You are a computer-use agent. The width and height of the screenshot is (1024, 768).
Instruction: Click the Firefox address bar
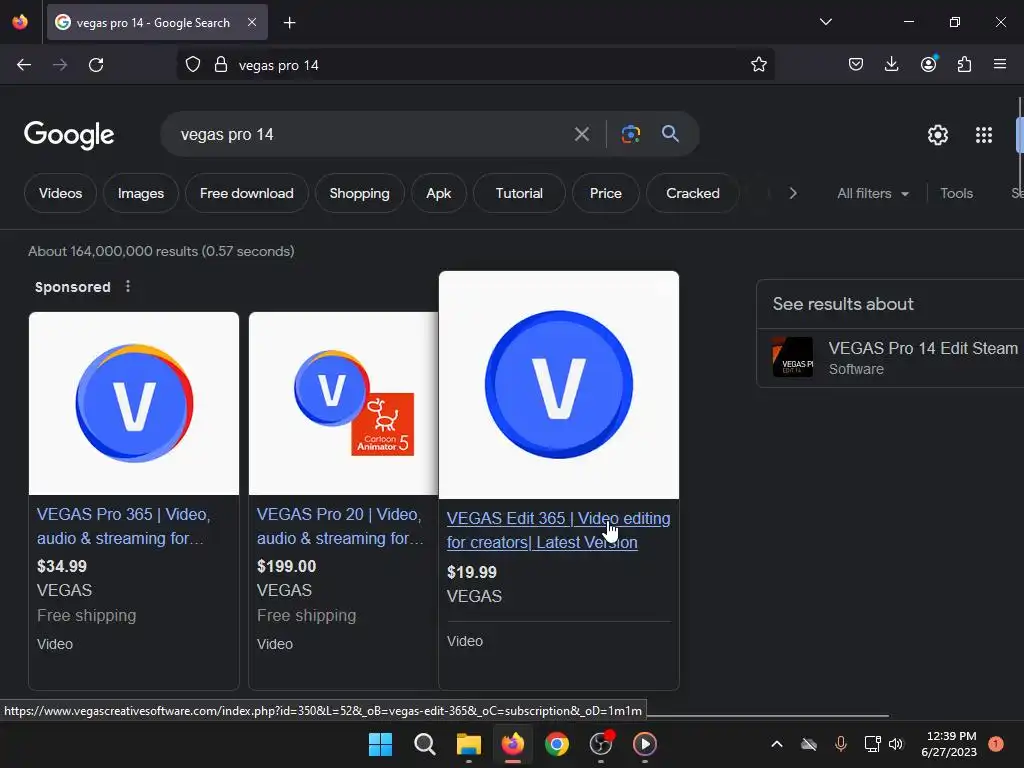(475, 65)
